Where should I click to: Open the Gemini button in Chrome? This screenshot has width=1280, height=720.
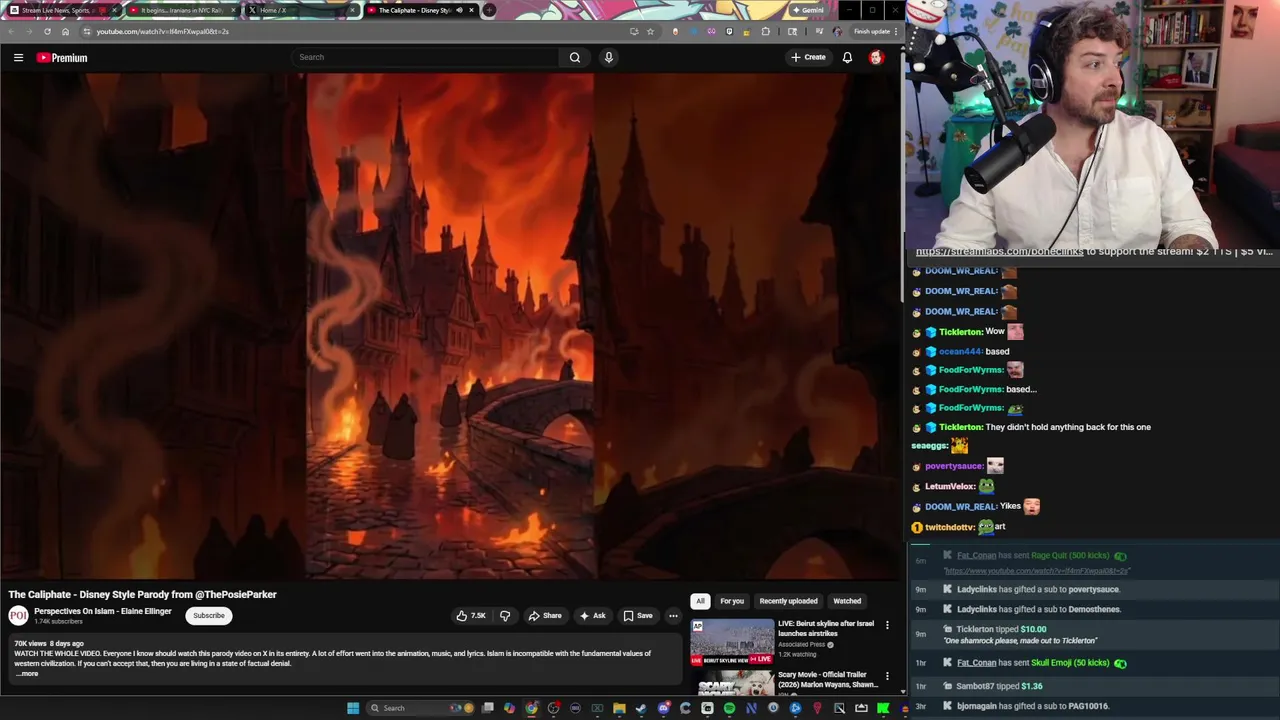click(x=807, y=10)
